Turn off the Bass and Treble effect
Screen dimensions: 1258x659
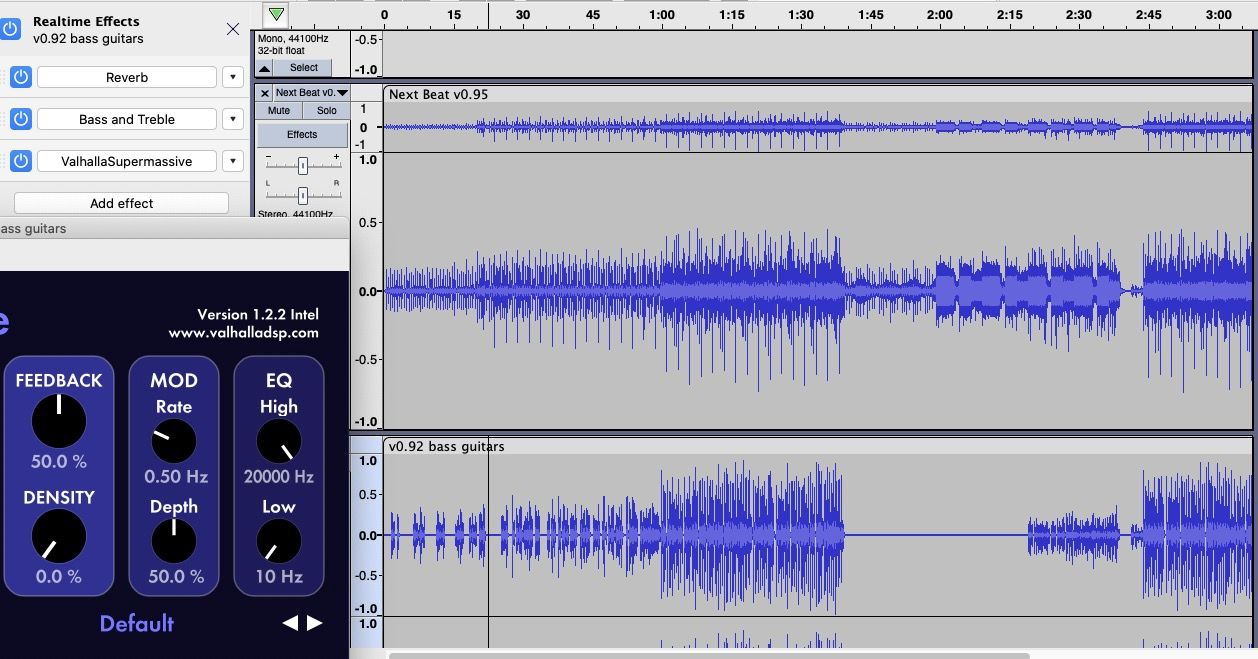pyautogui.click(x=21, y=119)
